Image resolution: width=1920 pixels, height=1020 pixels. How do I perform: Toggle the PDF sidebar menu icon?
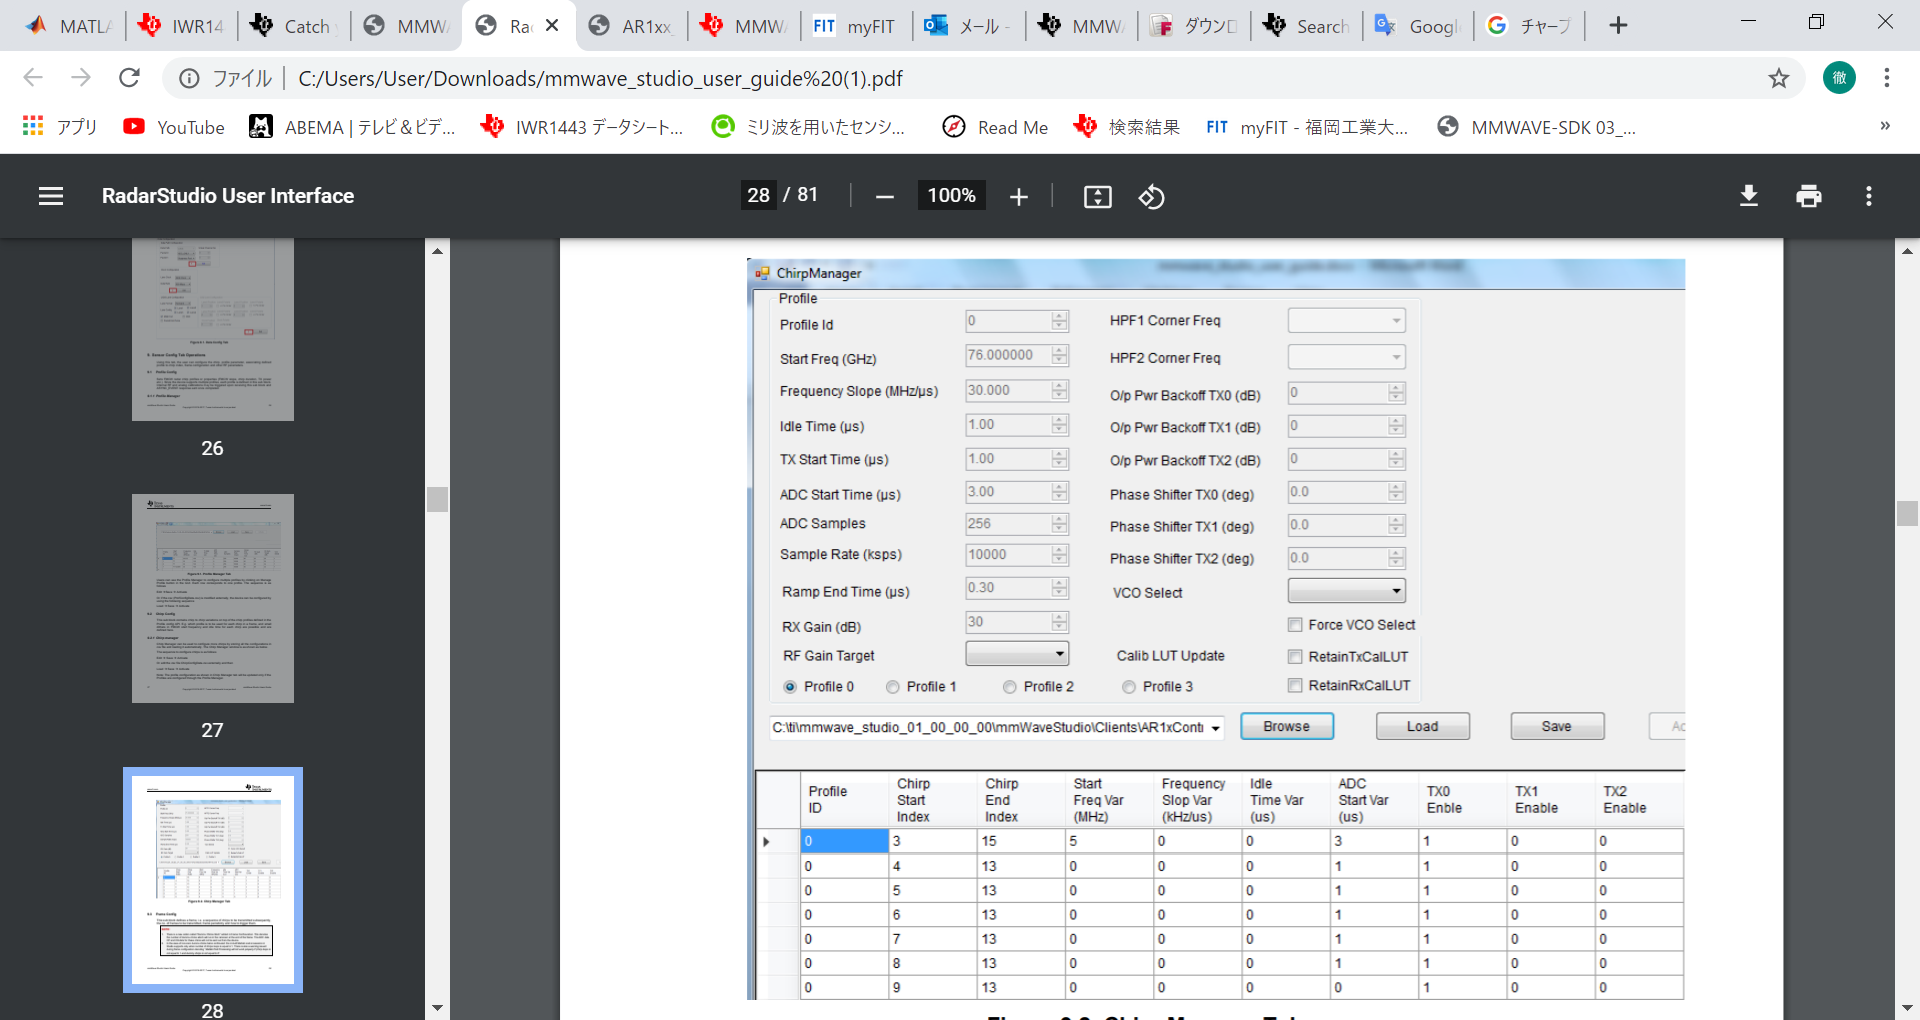click(51, 196)
